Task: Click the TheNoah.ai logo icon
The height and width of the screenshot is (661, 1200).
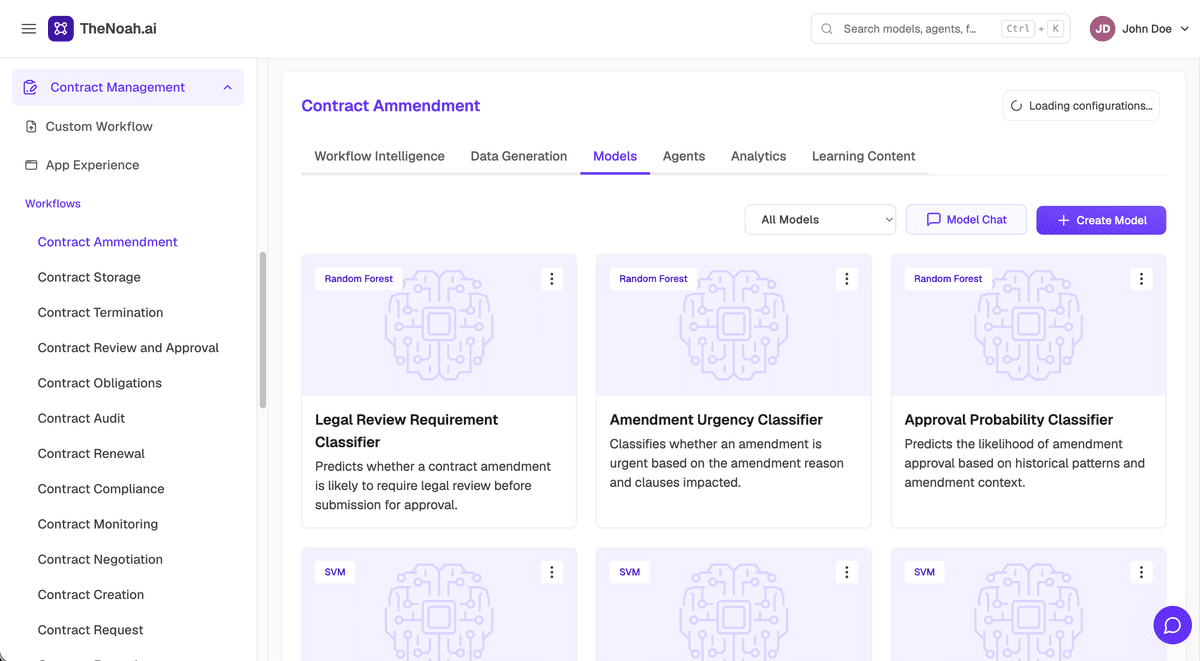Action: click(61, 29)
